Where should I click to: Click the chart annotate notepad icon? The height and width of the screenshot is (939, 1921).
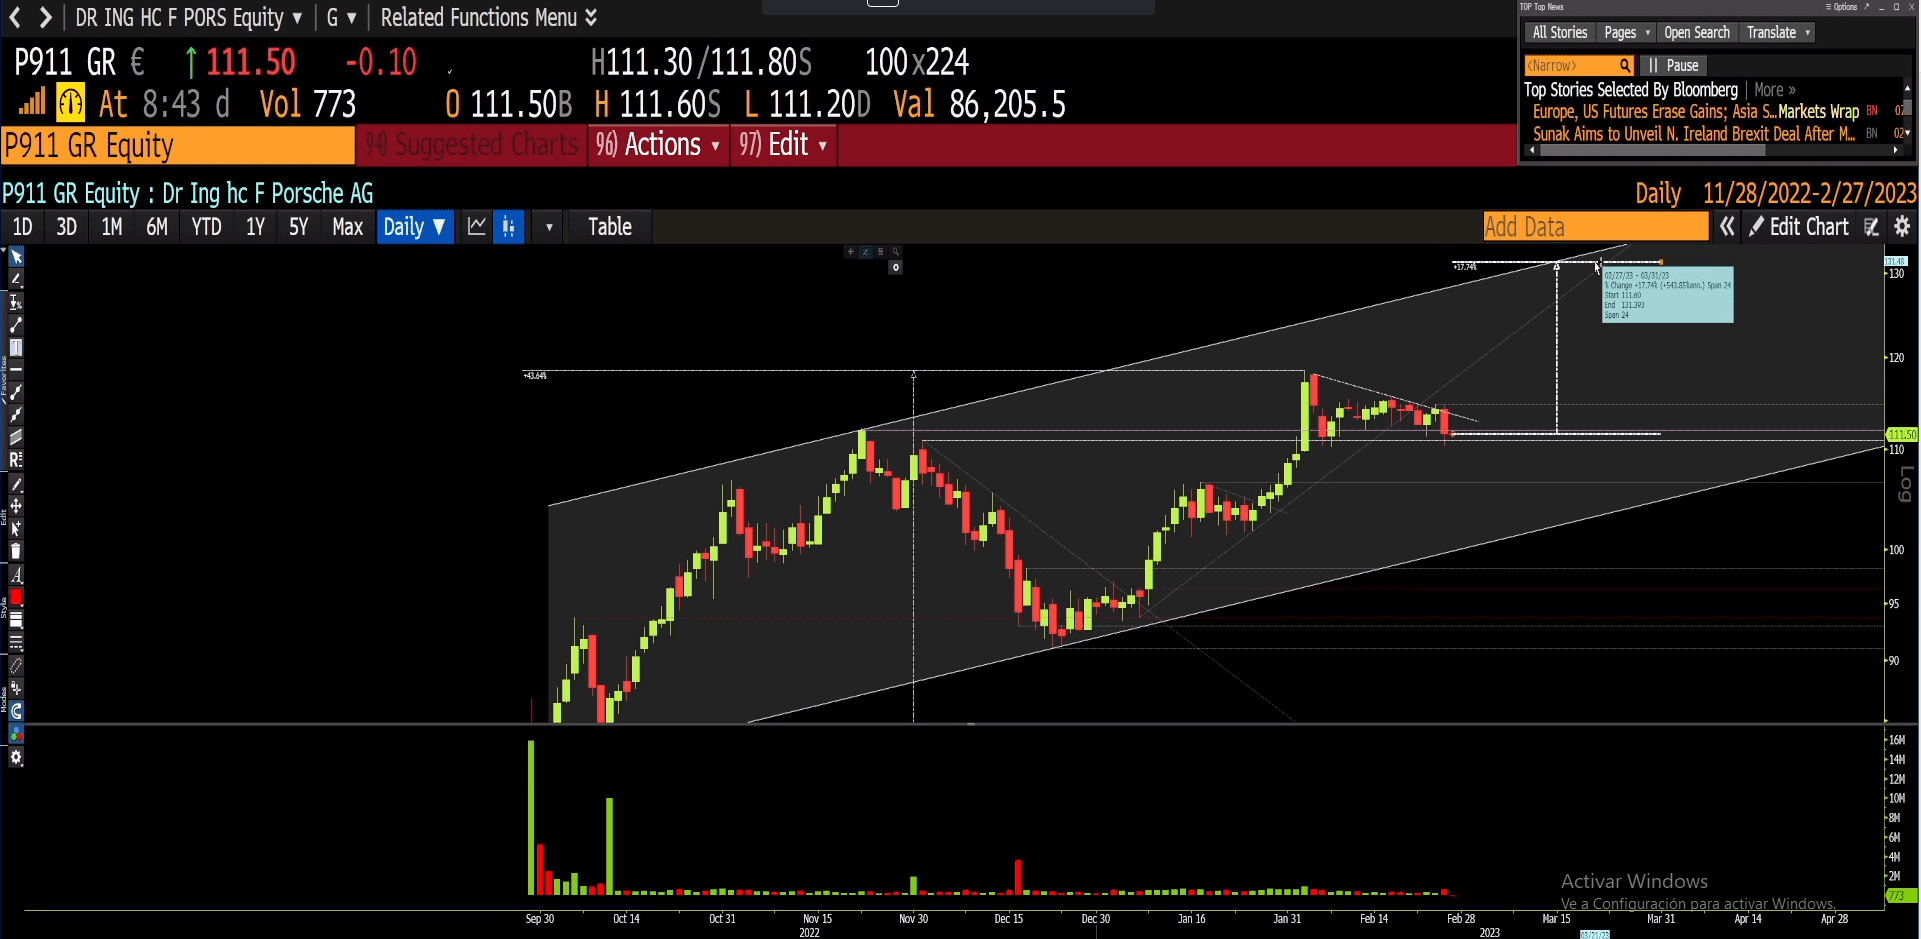tap(1871, 227)
